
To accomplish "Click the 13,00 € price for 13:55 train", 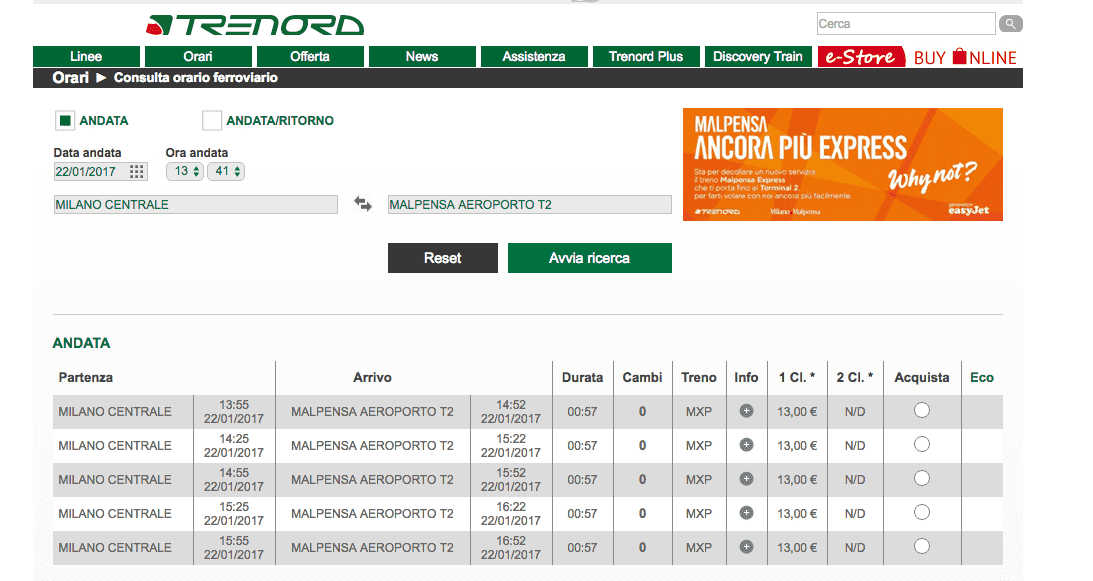I will pyautogui.click(x=797, y=412).
